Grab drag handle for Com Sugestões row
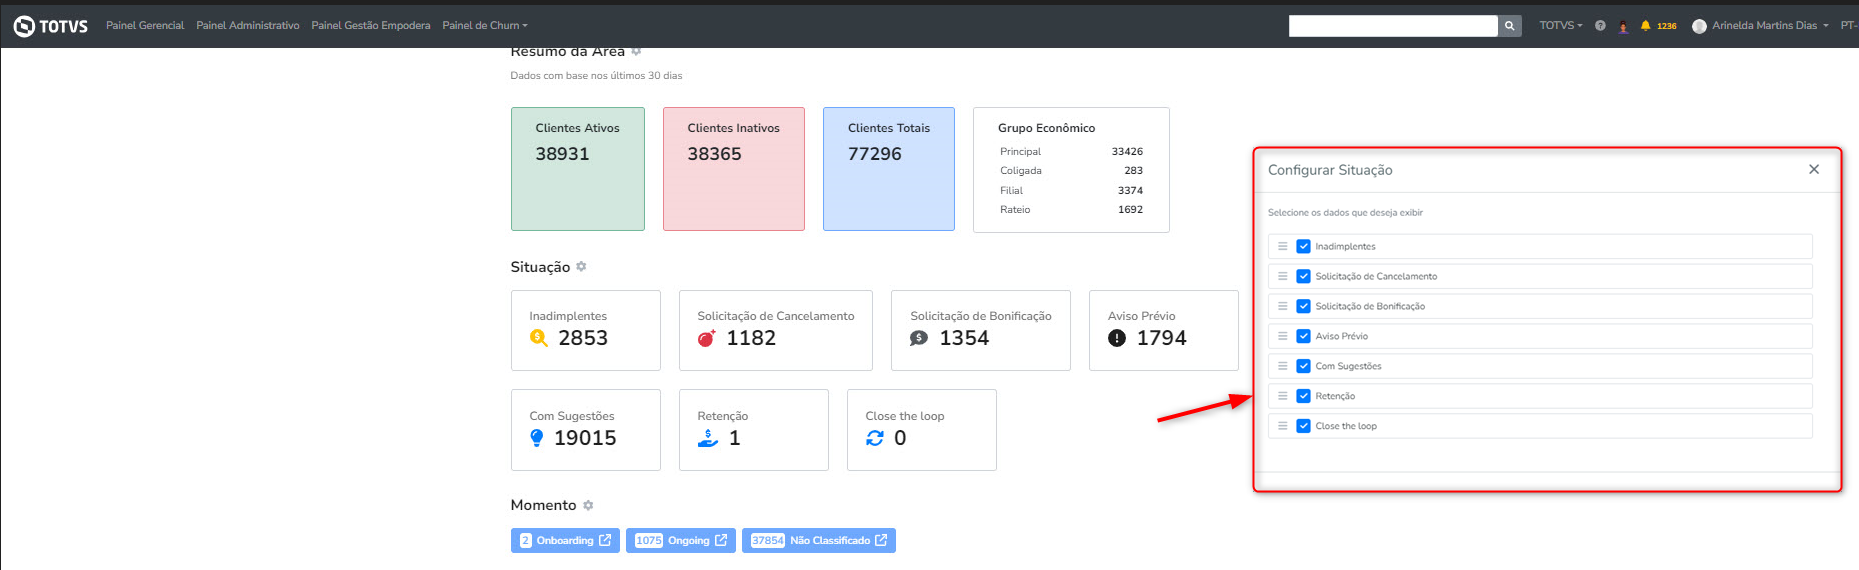 1282,366
